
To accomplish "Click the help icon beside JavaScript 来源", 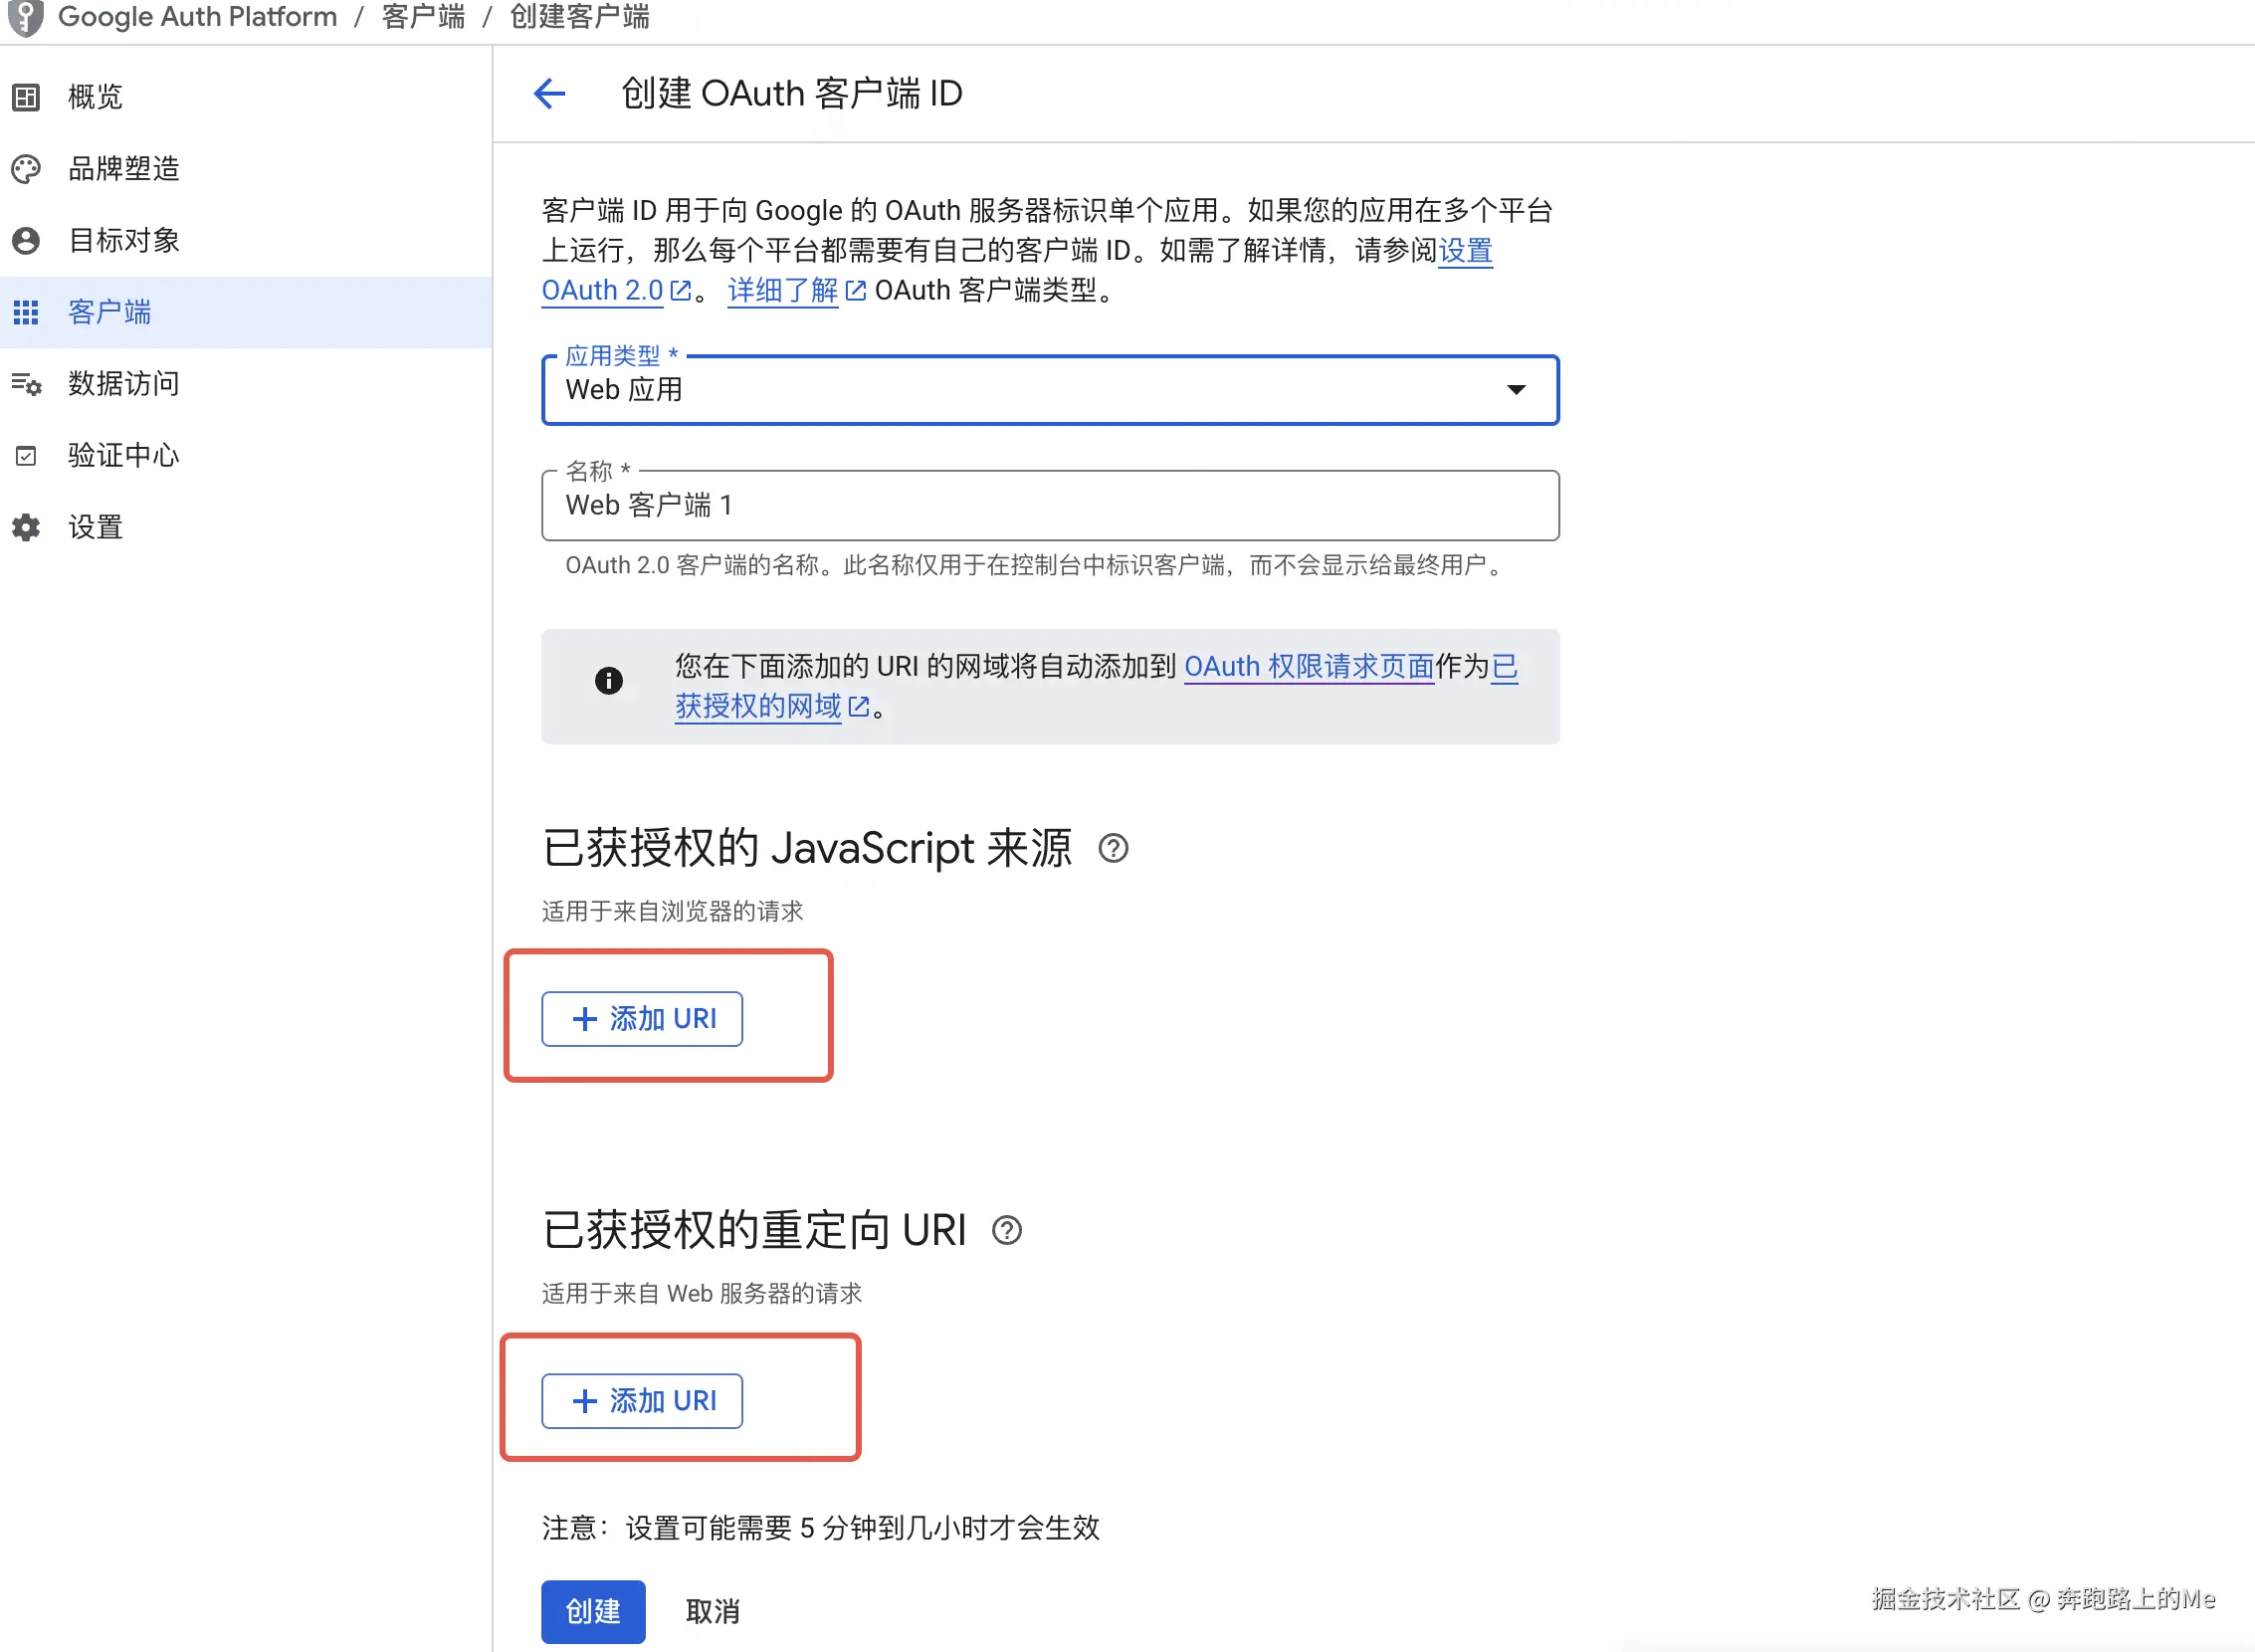I will coord(1113,848).
